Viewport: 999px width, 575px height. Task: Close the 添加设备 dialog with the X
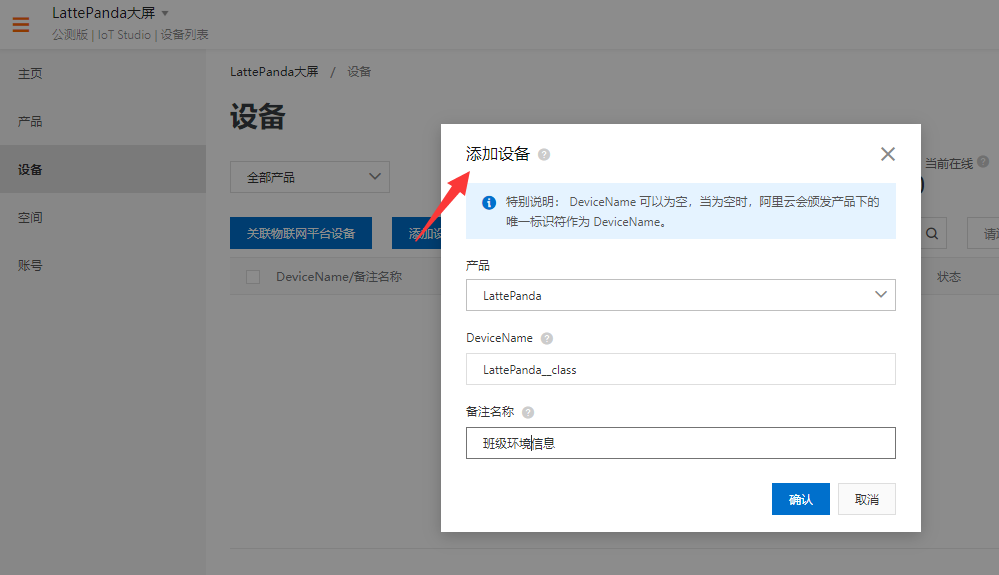coord(888,154)
